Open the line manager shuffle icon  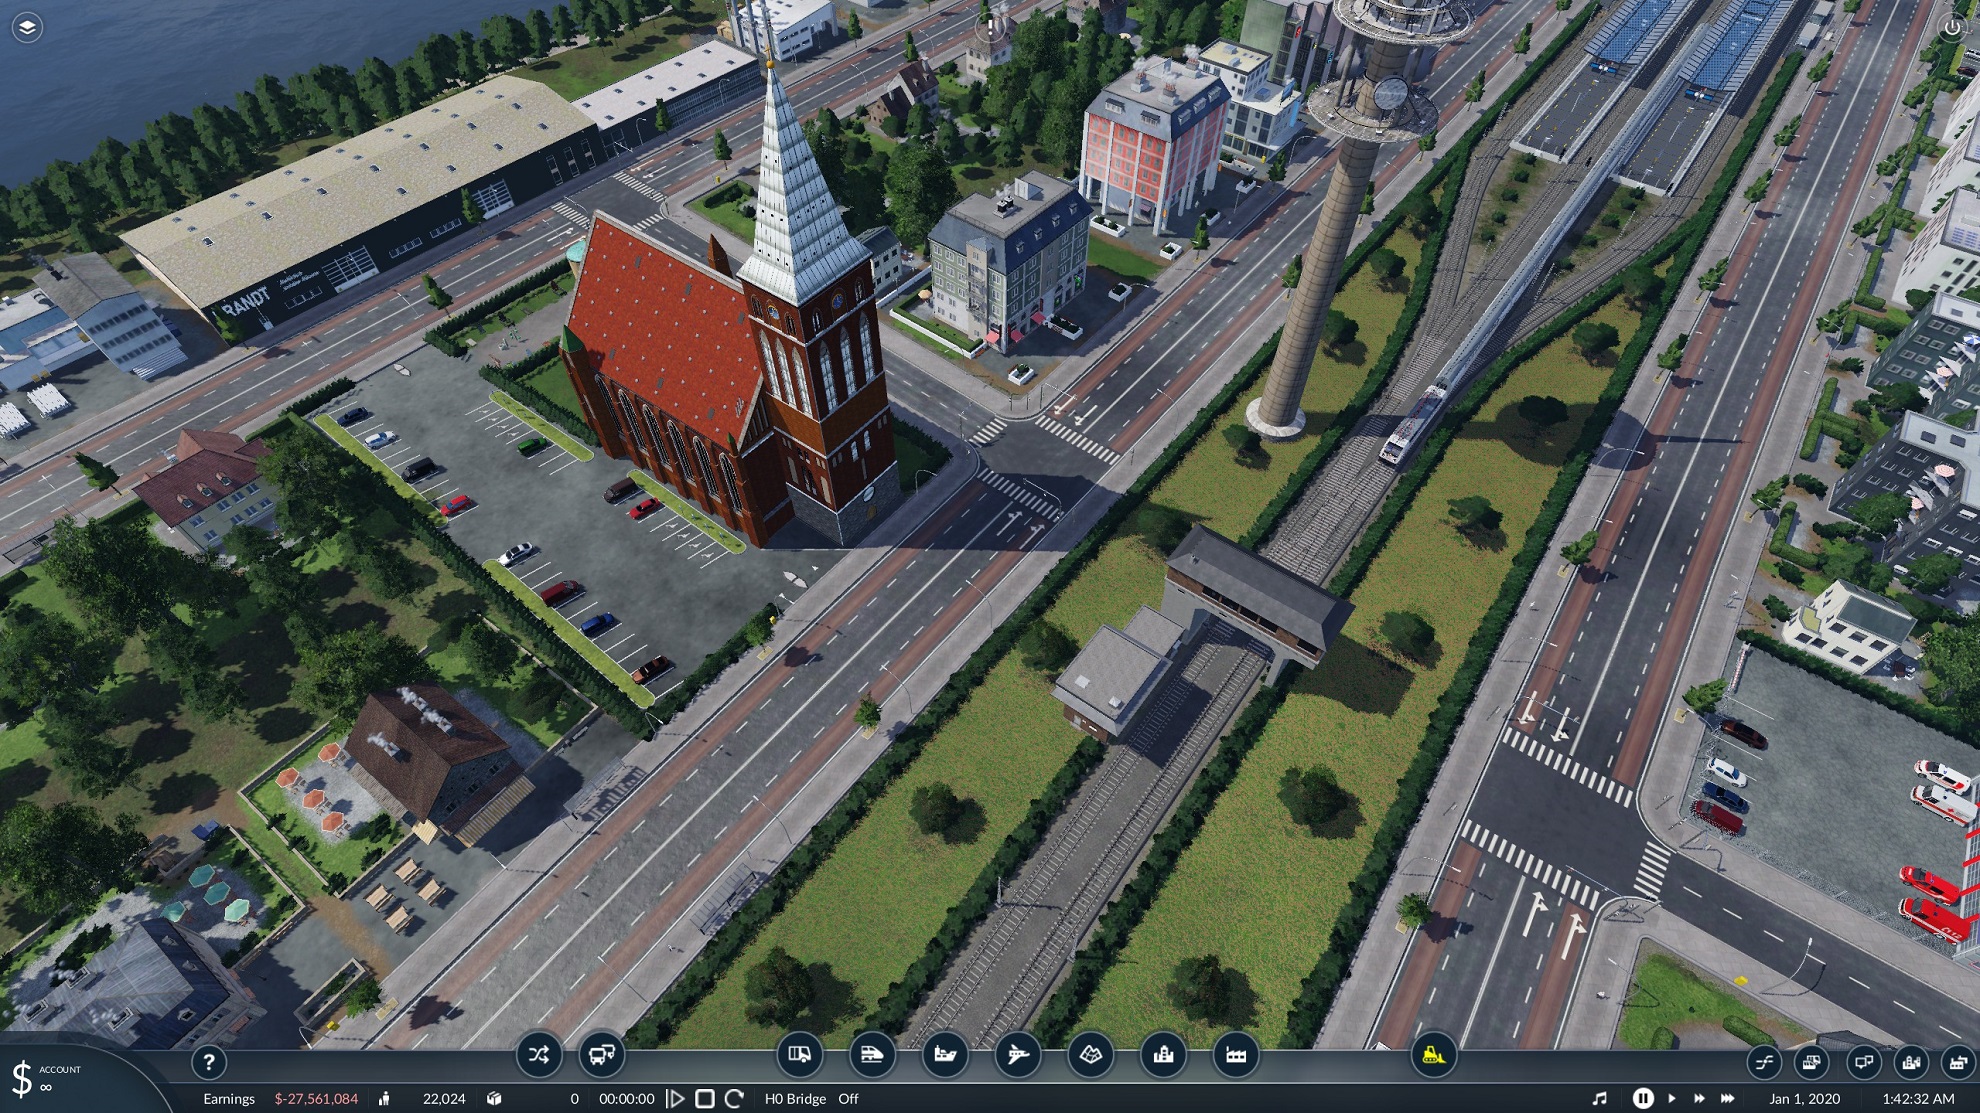(x=538, y=1055)
